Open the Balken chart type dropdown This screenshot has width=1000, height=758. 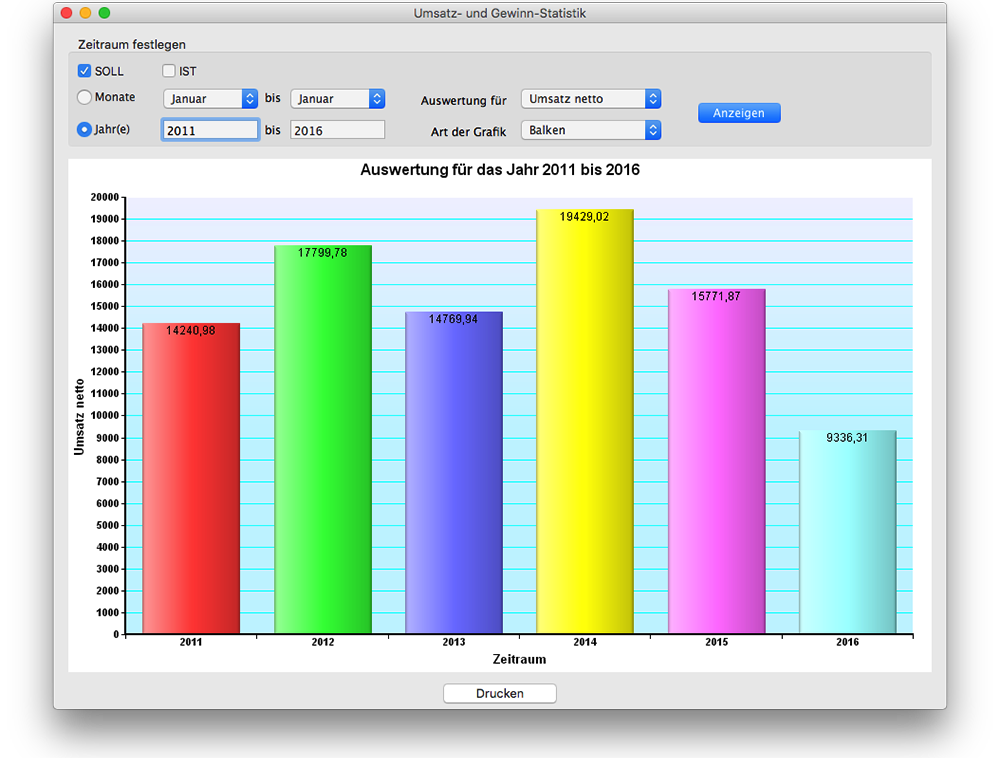(x=591, y=130)
